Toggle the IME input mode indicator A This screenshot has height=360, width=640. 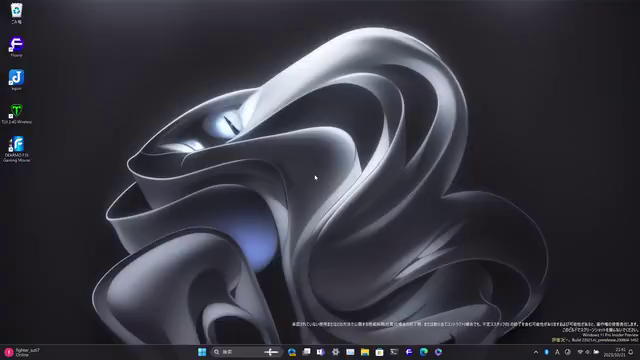click(557, 352)
